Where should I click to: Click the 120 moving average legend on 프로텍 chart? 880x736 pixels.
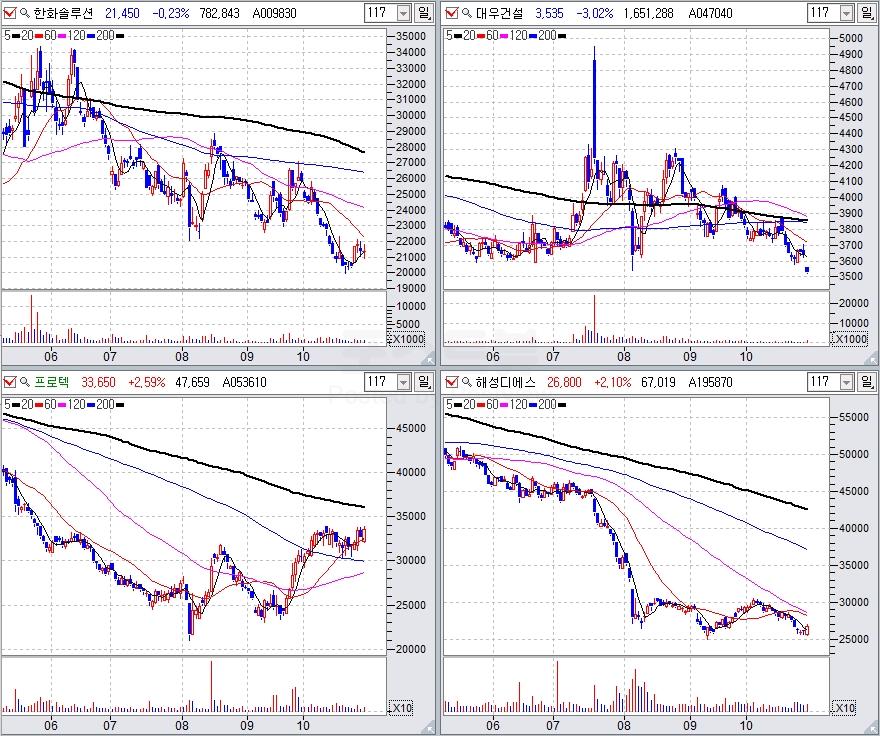click(x=74, y=403)
